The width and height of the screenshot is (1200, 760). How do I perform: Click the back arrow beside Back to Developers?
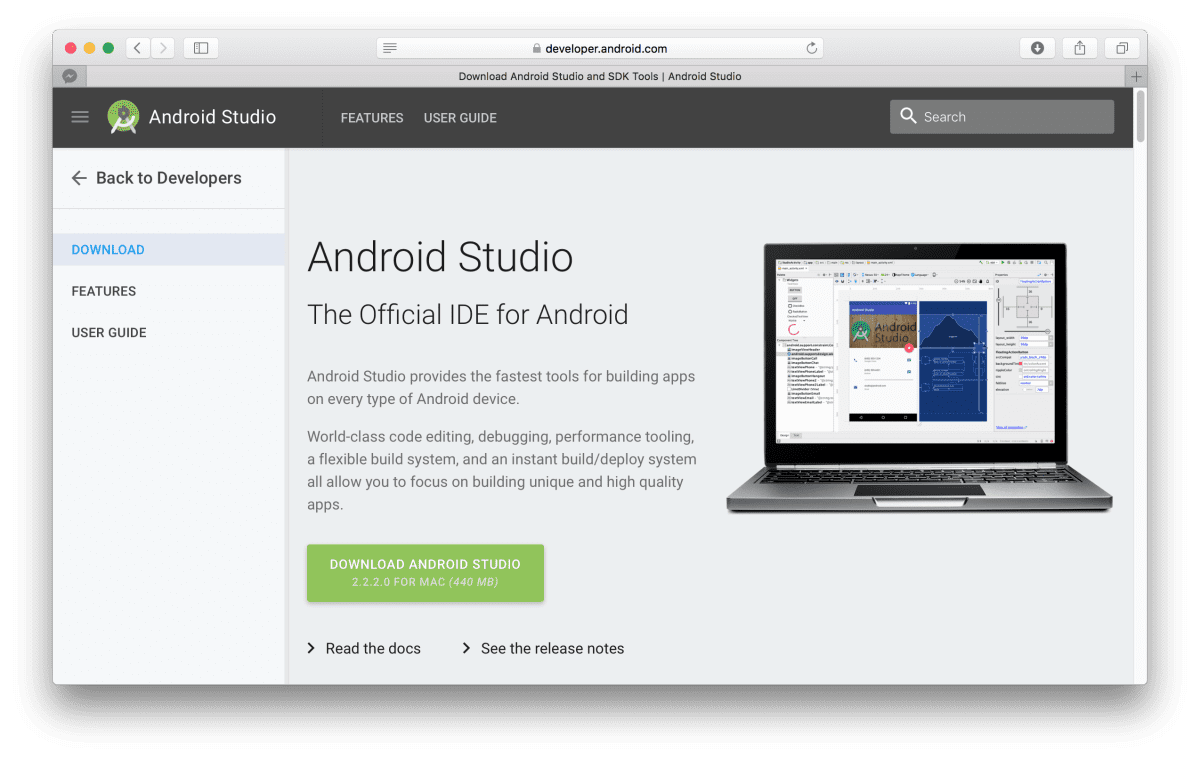(79, 178)
